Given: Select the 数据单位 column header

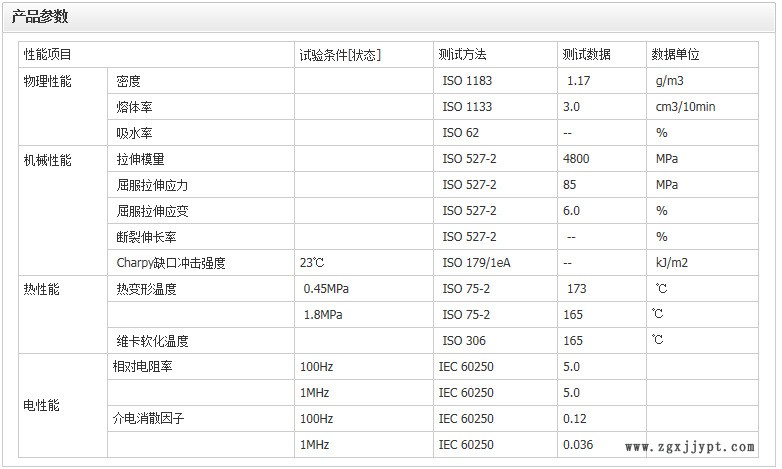Looking at the screenshot, I should 675,55.
